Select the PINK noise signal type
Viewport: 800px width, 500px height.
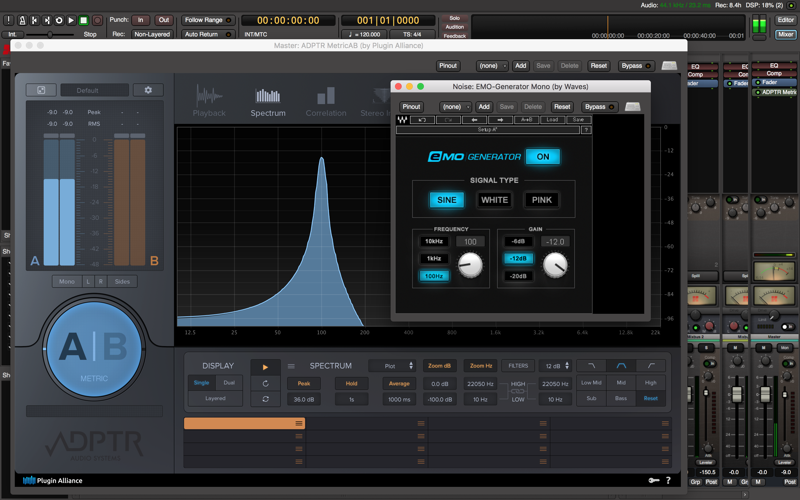point(542,200)
